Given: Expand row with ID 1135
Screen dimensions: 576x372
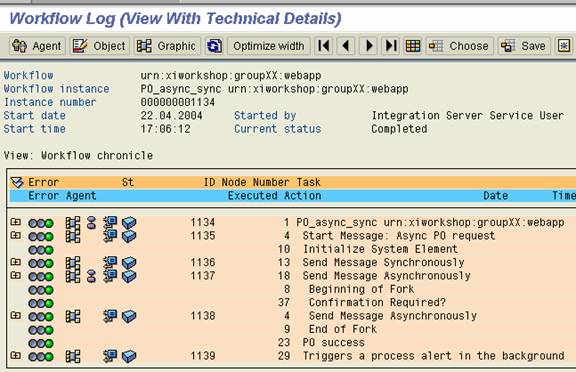Looking at the screenshot, I should (x=15, y=235).
